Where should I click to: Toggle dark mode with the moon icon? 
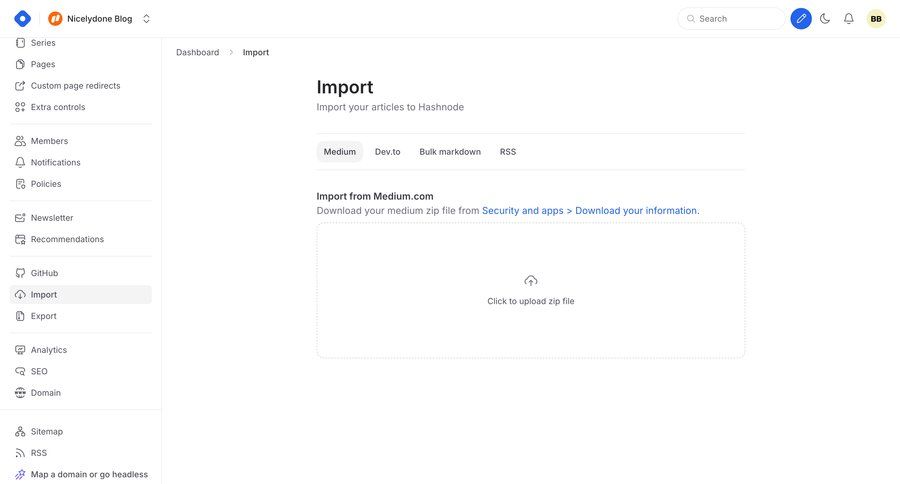pos(825,18)
